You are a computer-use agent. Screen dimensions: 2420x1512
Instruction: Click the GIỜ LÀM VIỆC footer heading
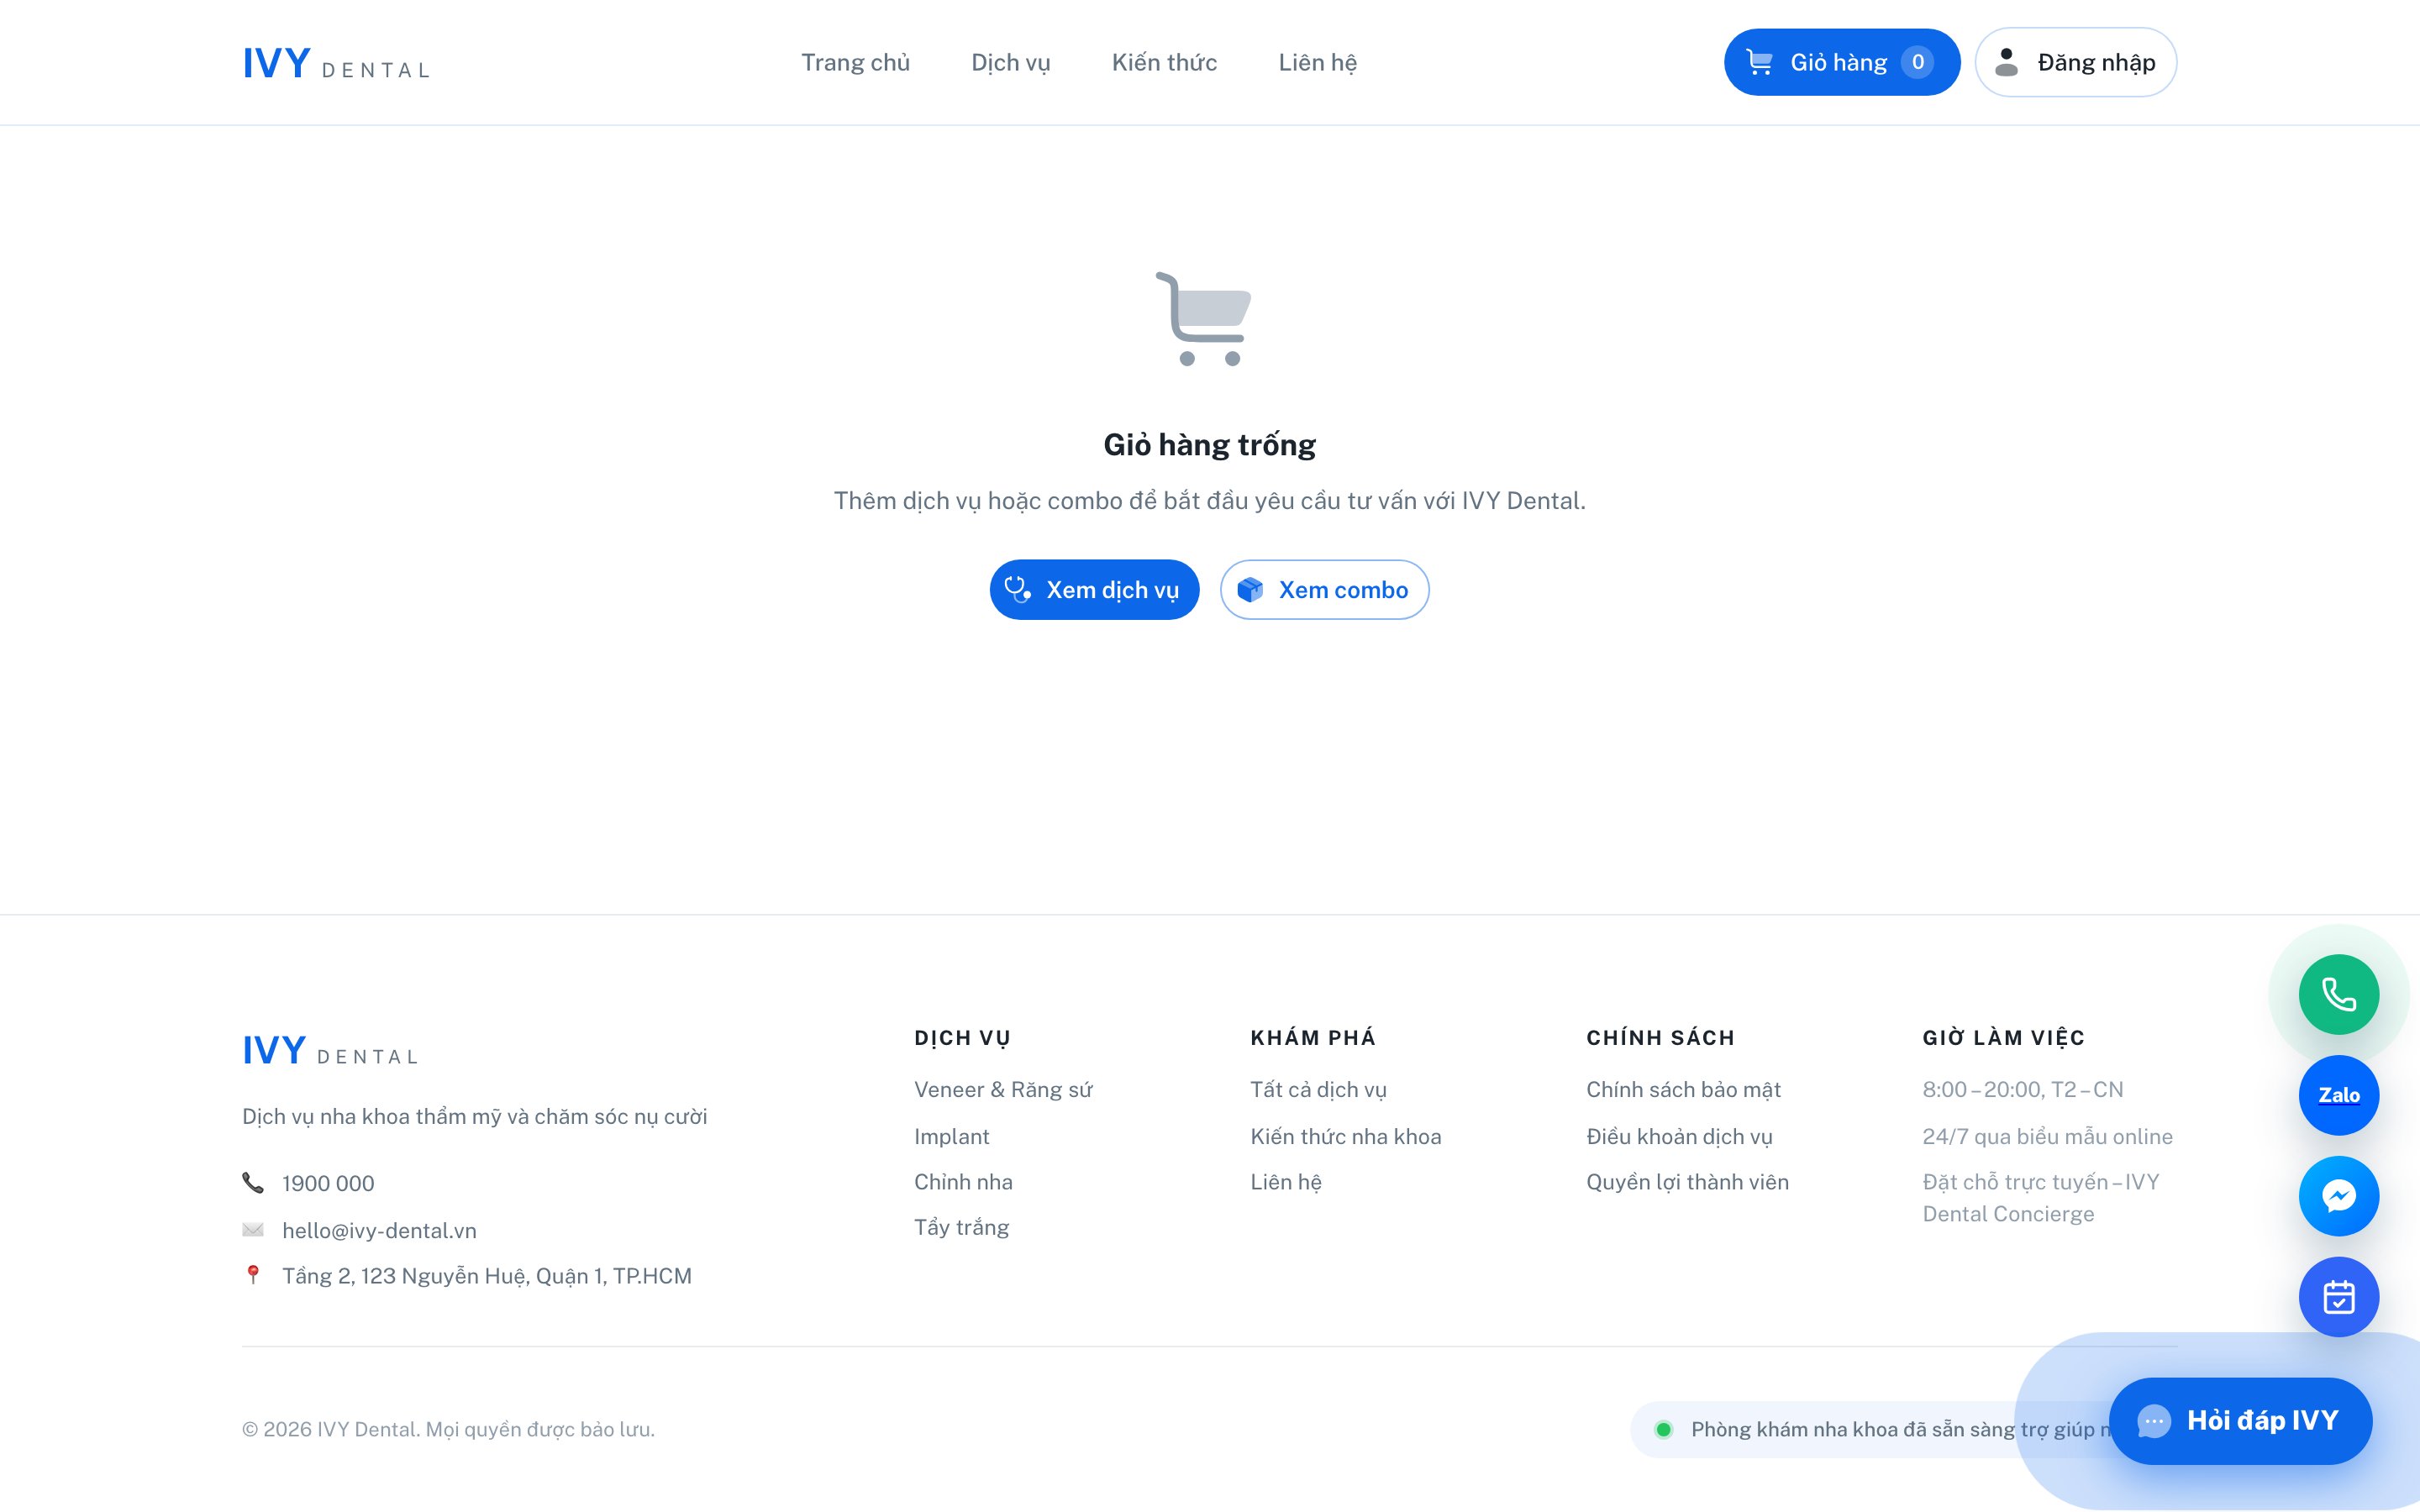tap(2003, 1038)
